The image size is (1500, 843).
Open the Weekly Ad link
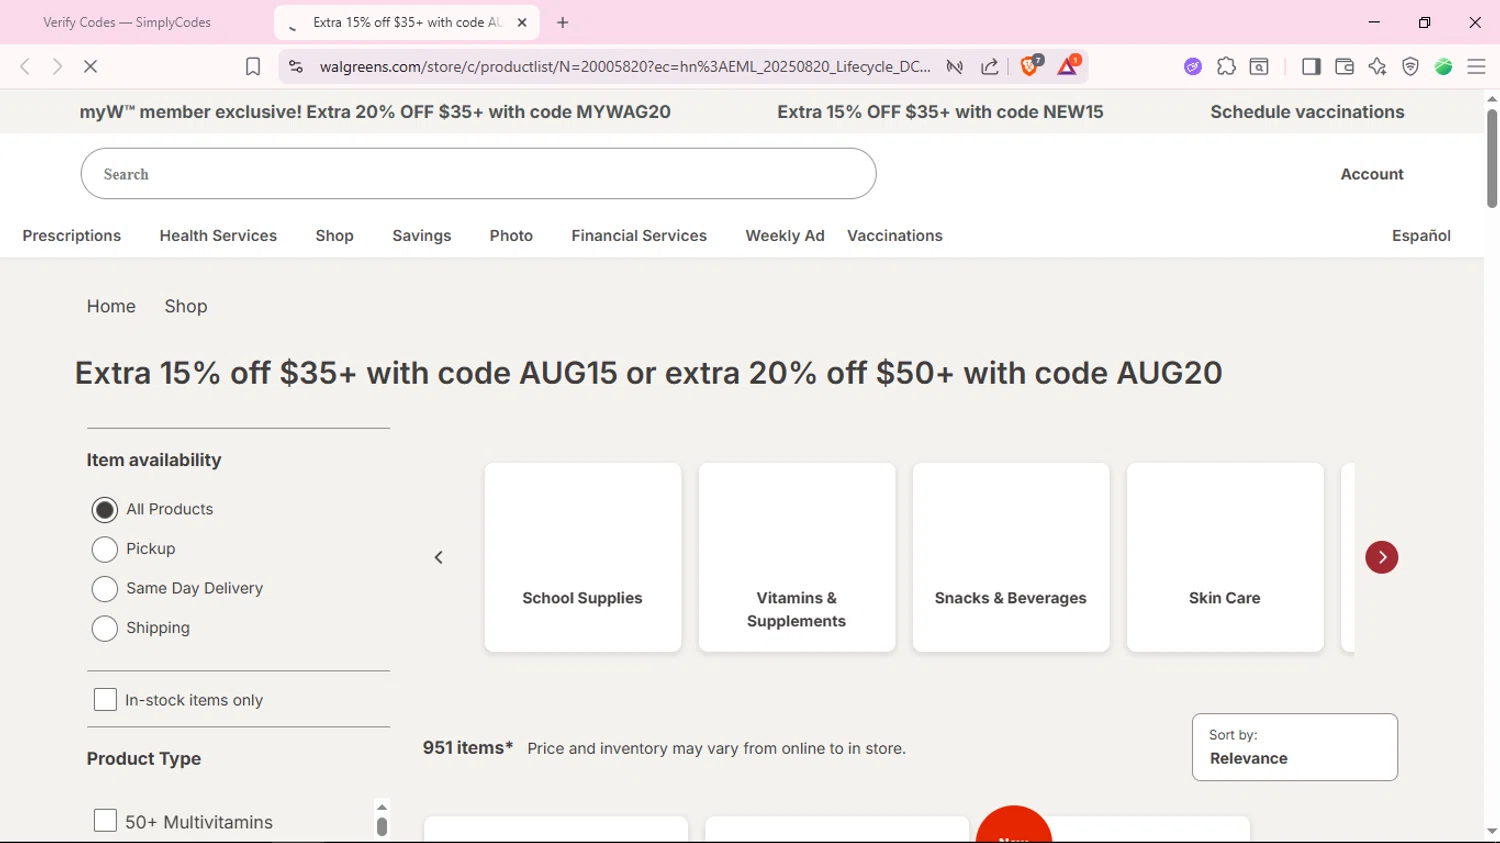pos(785,236)
